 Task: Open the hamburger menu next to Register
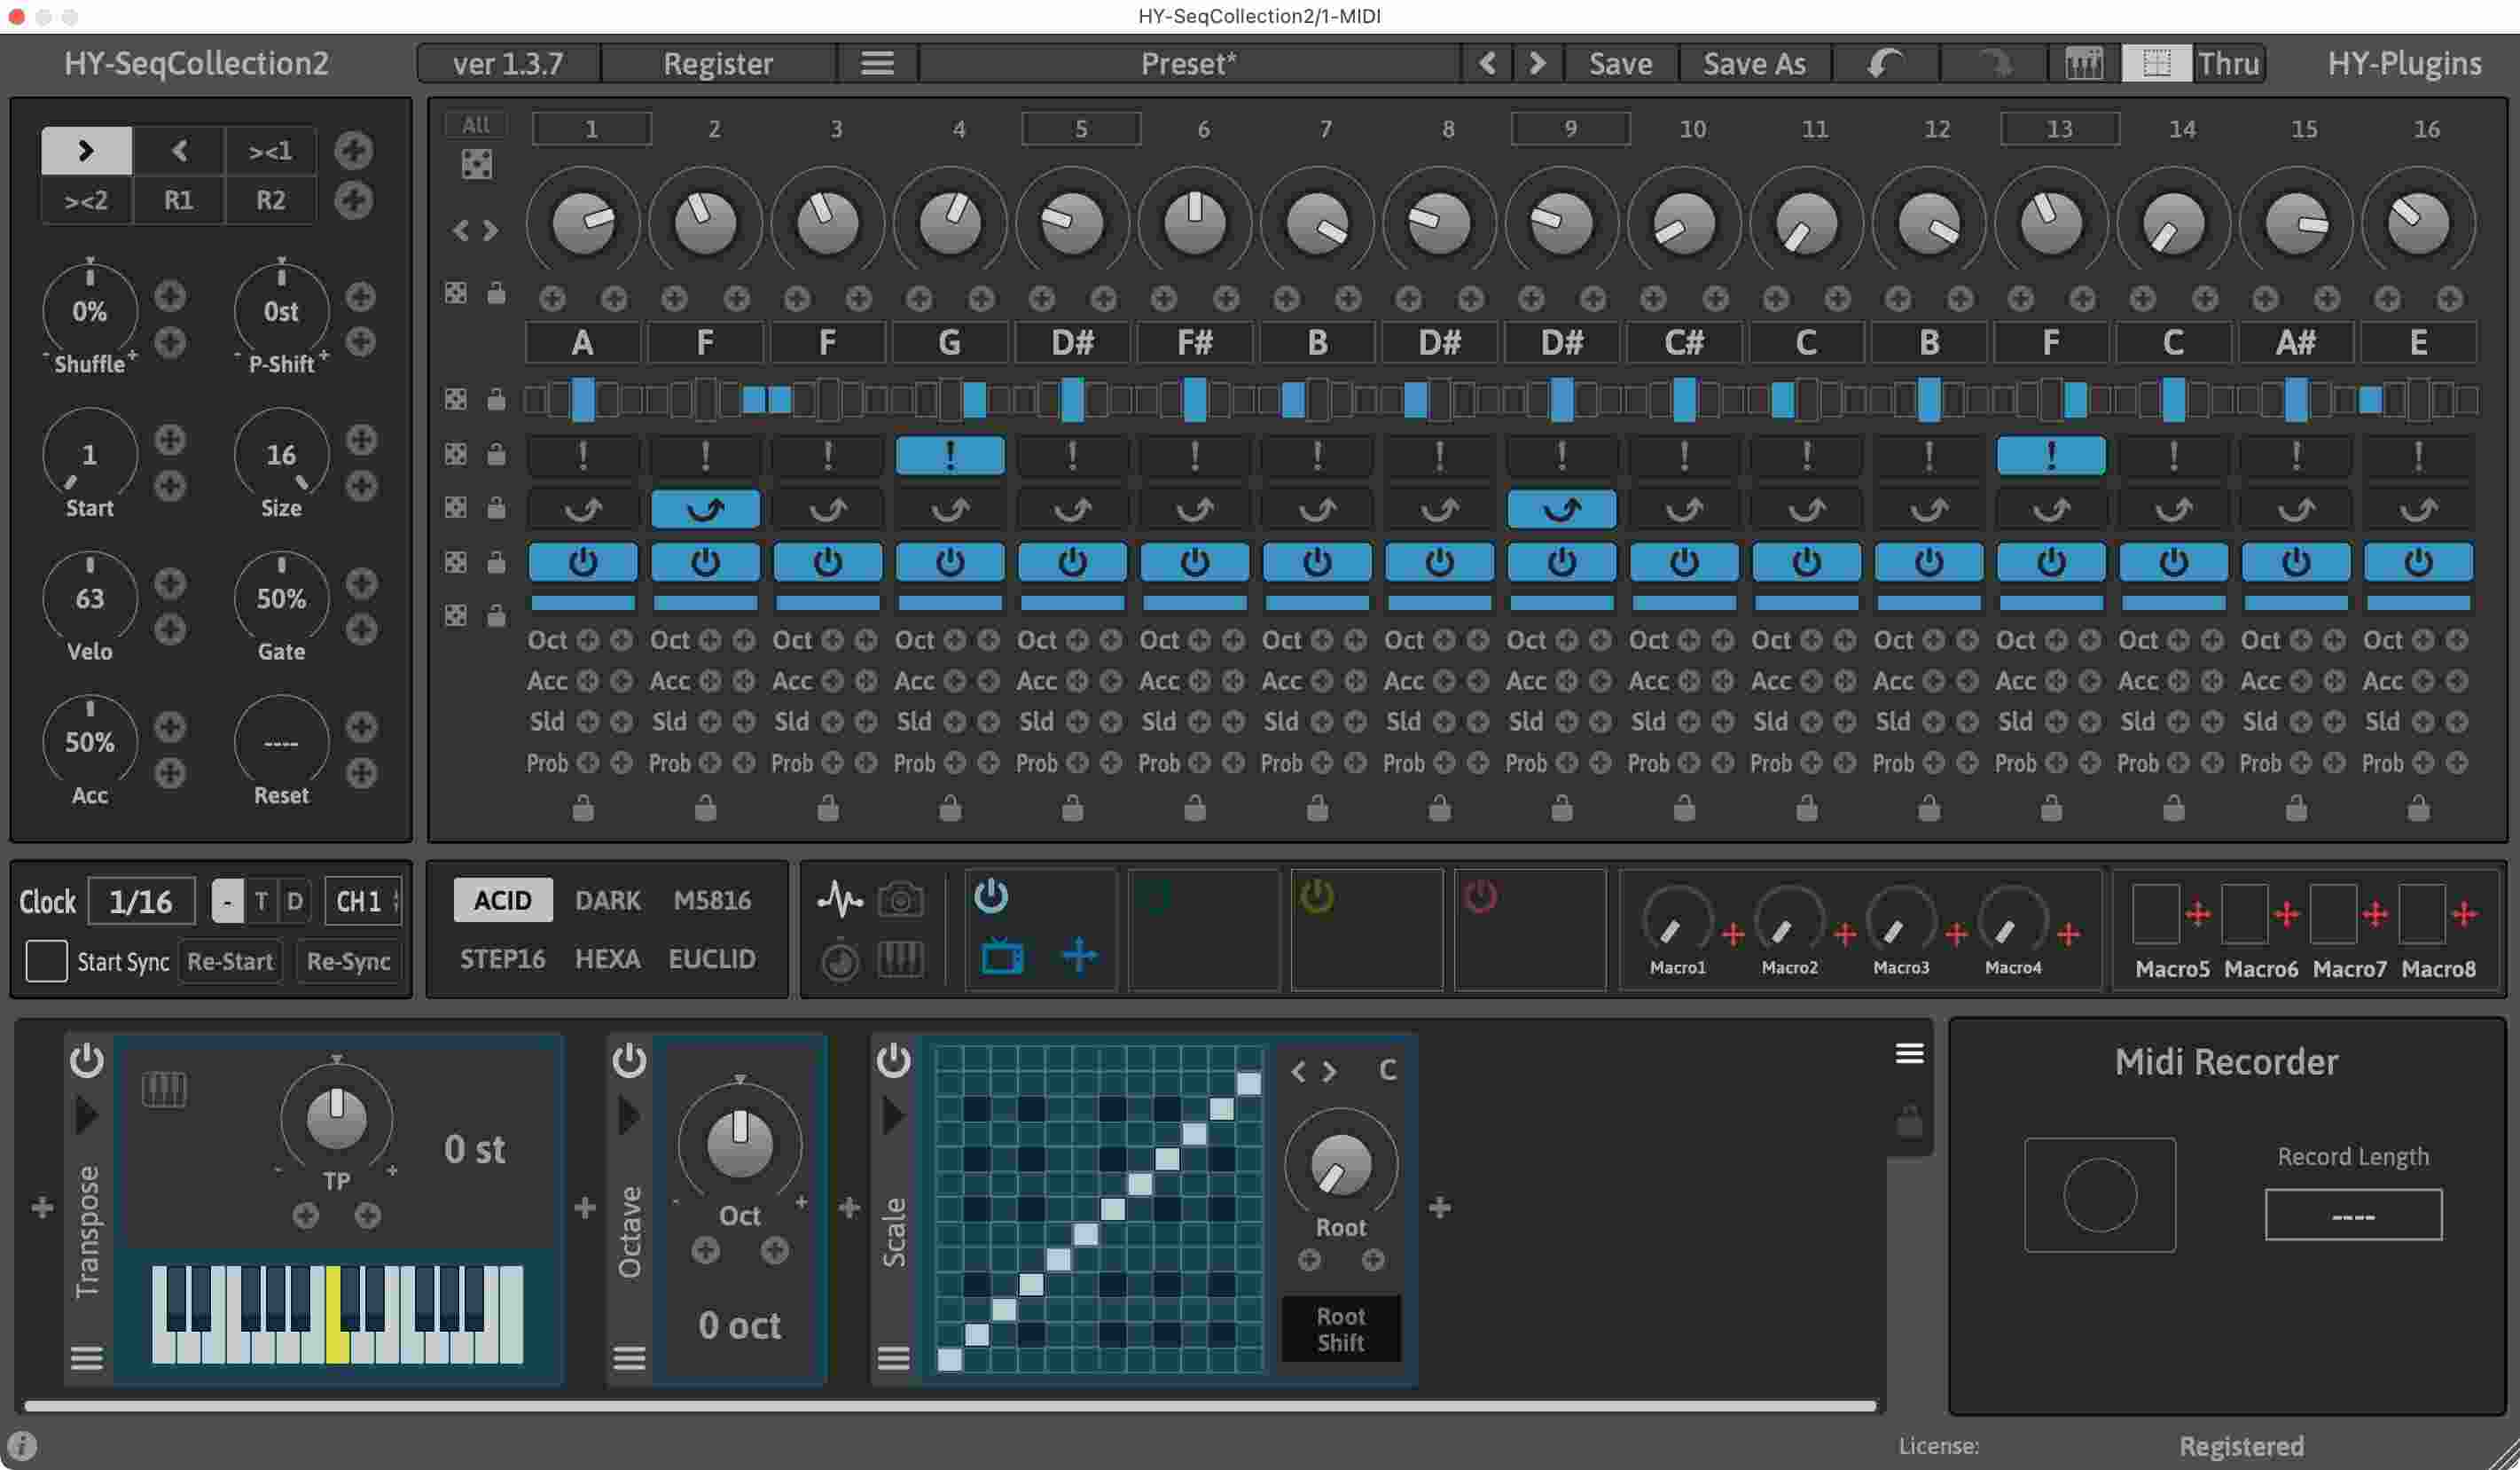click(877, 63)
